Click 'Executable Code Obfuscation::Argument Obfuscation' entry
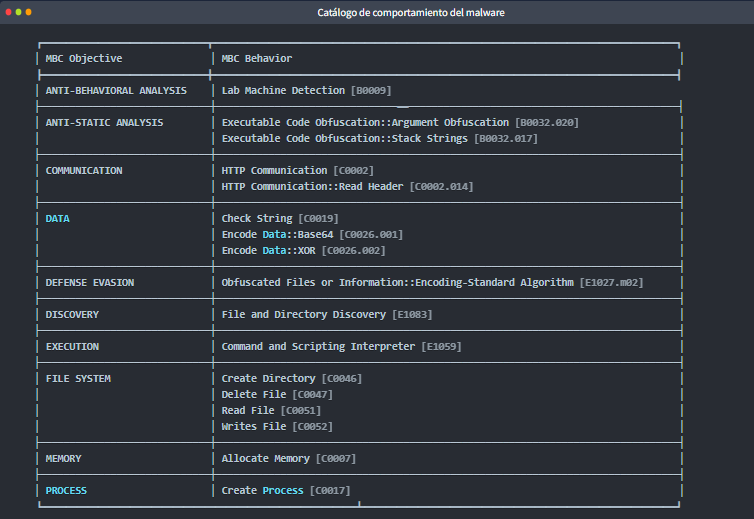The height and width of the screenshot is (519, 754). coord(365,123)
